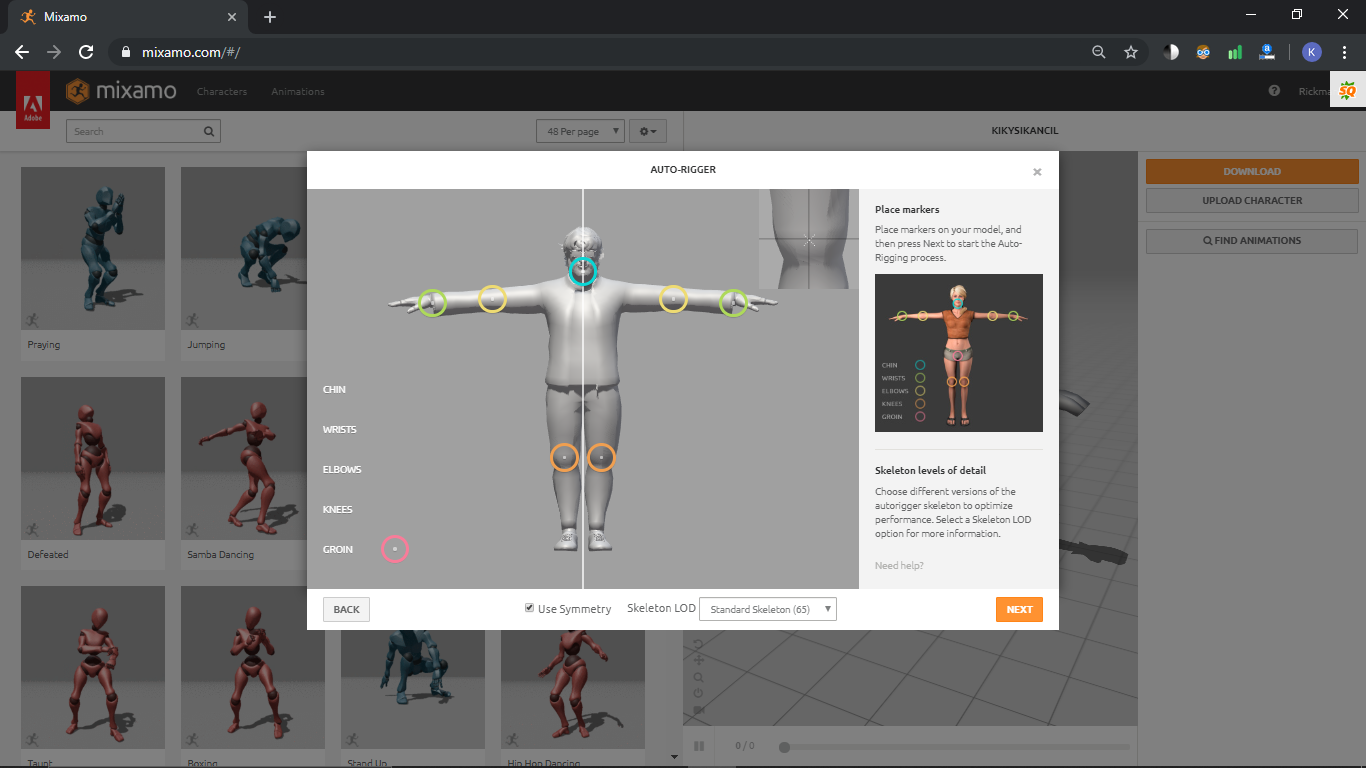Screen dimensions: 1366x768
Task: Open the help question mark icon
Action: pos(1274,91)
